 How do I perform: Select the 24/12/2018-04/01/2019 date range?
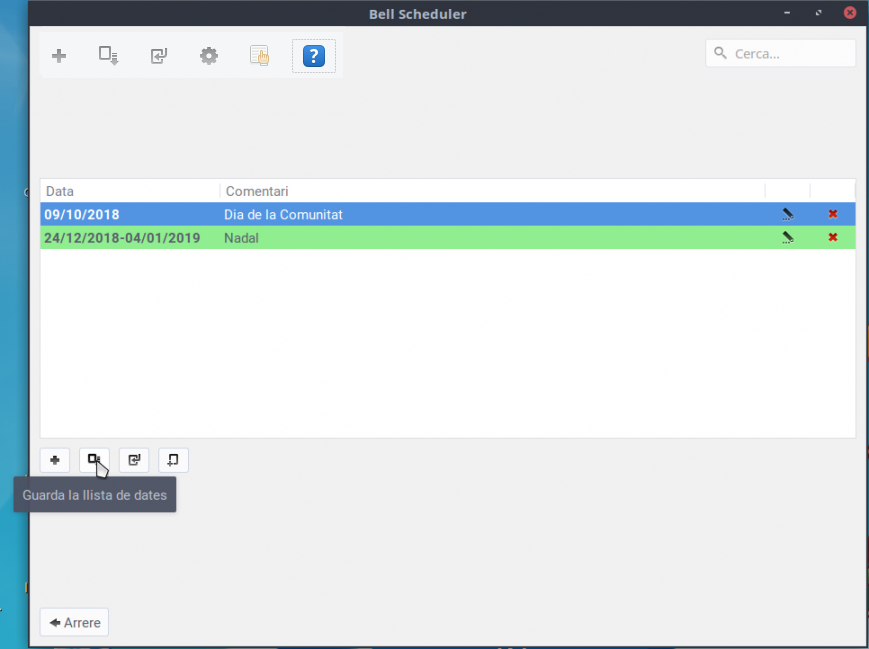[122, 238]
